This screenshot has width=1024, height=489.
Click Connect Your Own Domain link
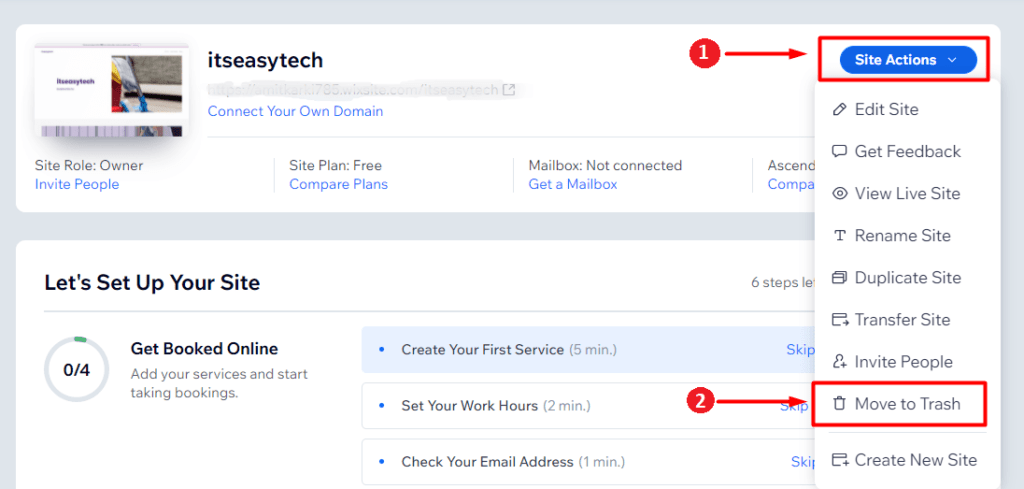click(x=295, y=111)
